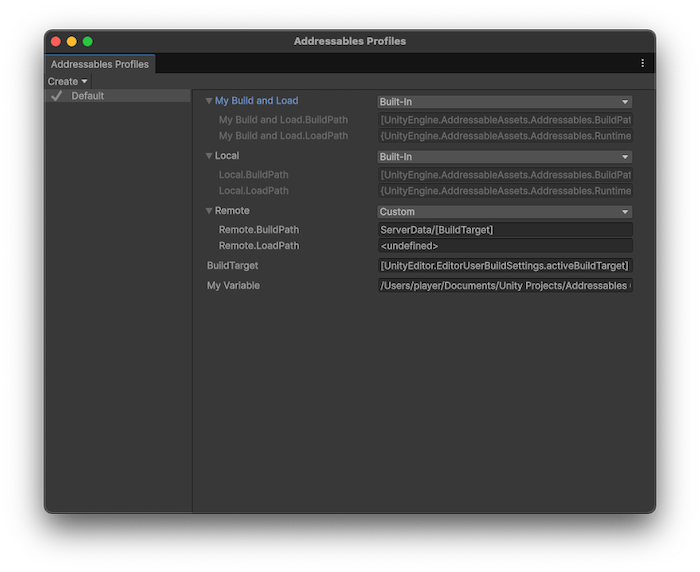Click the Remote.BuildPath input field
Image resolution: width=700 pixels, height=572 pixels.
(x=504, y=230)
